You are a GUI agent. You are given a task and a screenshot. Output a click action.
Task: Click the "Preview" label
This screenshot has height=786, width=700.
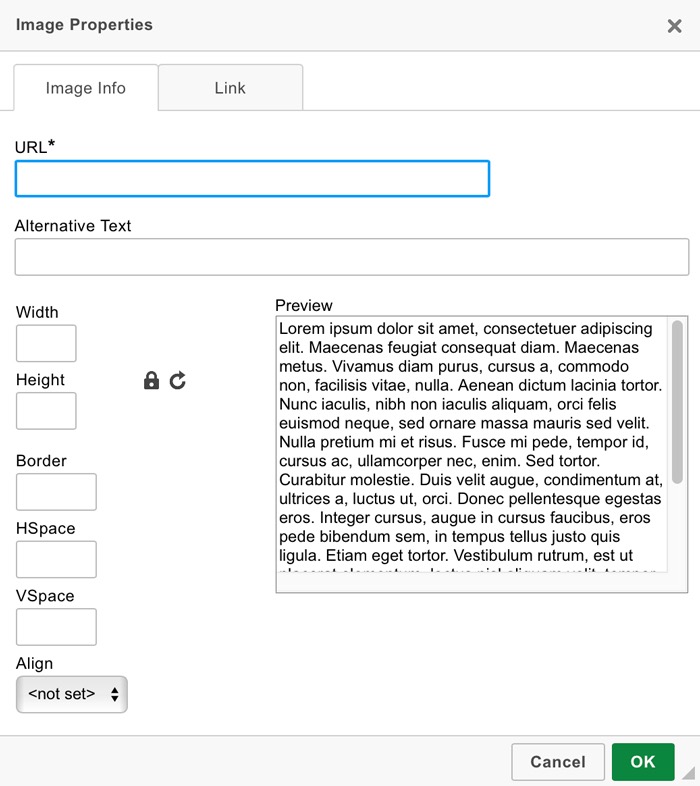pyautogui.click(x=304, y=305)
